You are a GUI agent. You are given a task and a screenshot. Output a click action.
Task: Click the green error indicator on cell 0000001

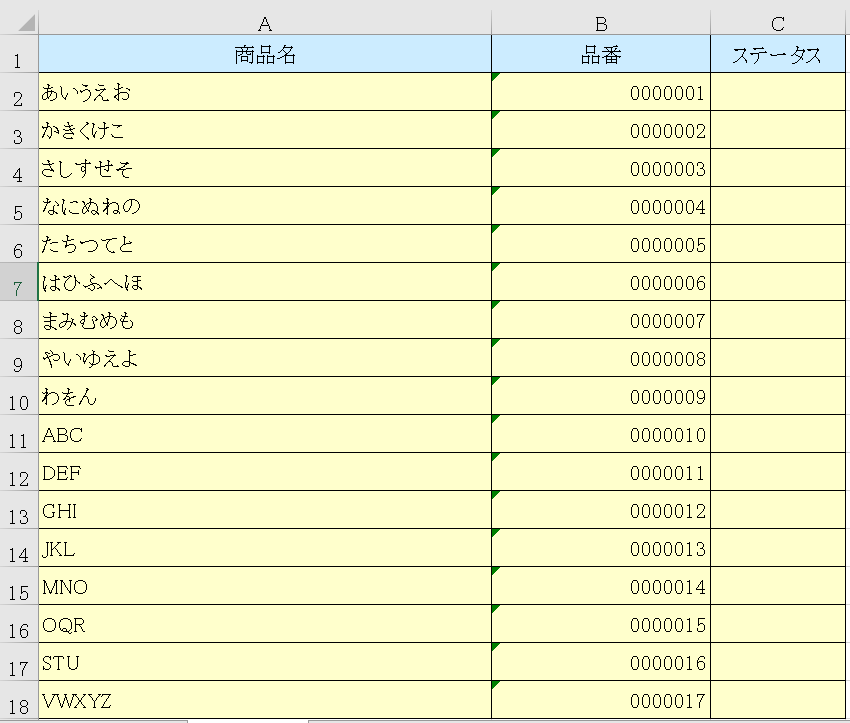point(496,76)
